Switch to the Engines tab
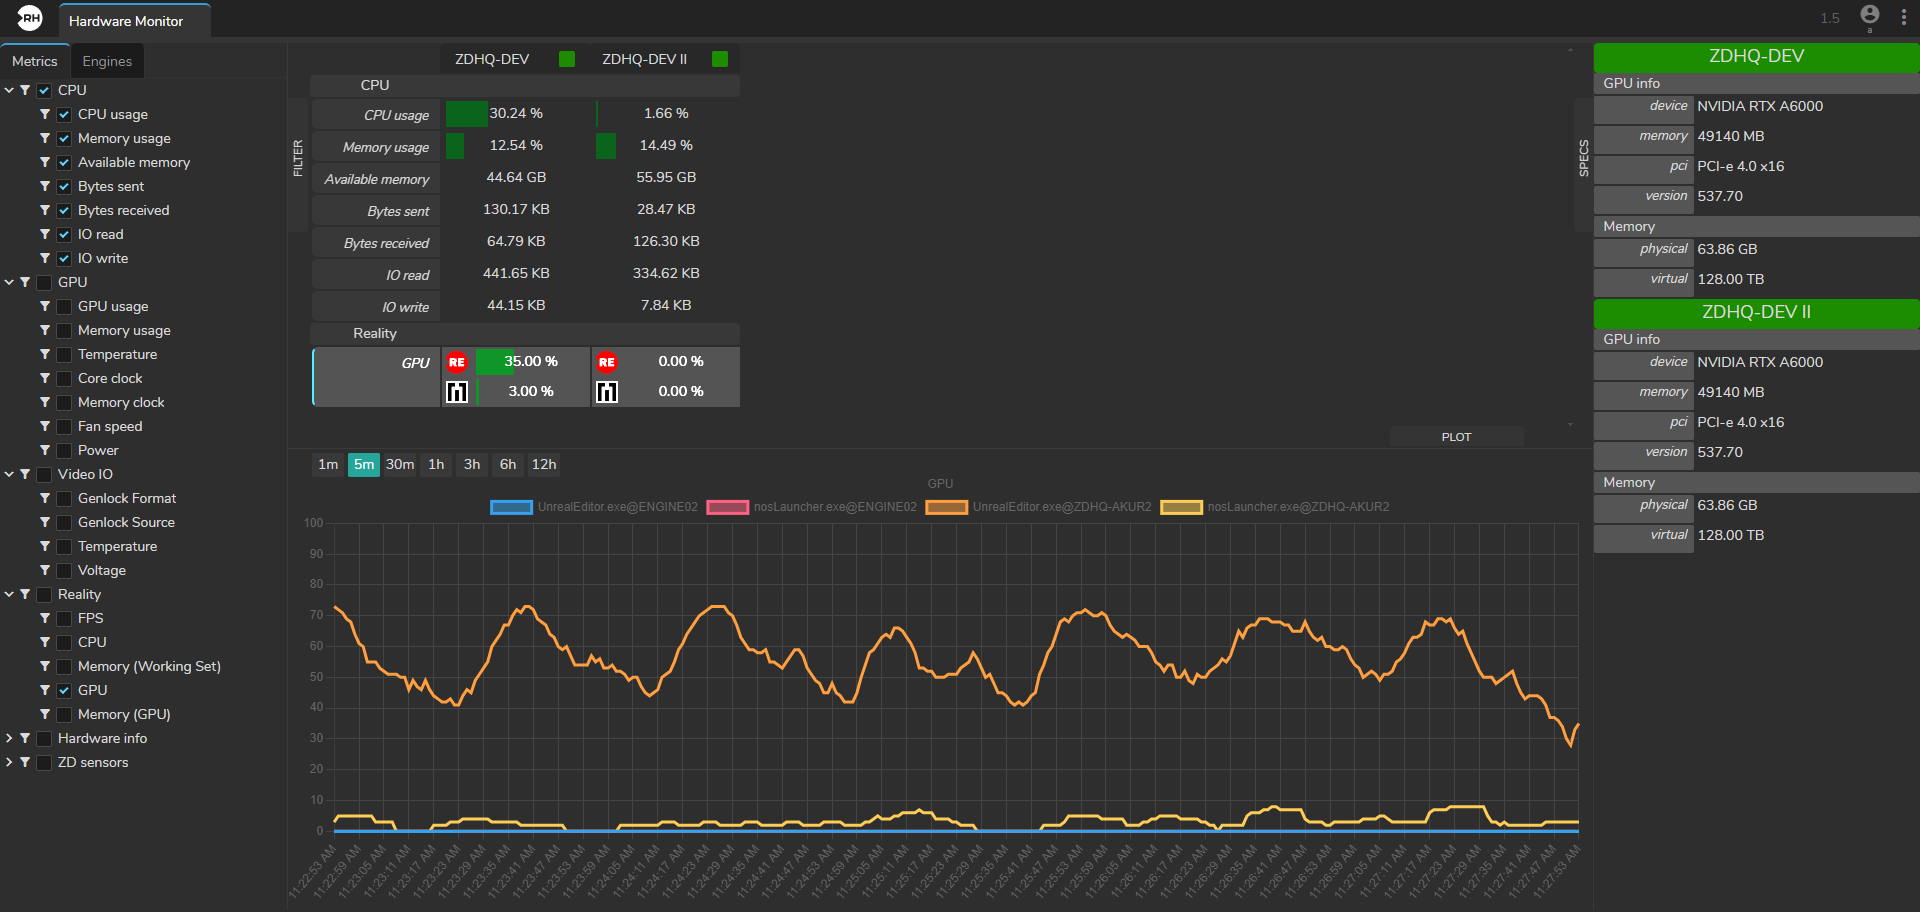The image size is (1920, 912). (107, 61)
